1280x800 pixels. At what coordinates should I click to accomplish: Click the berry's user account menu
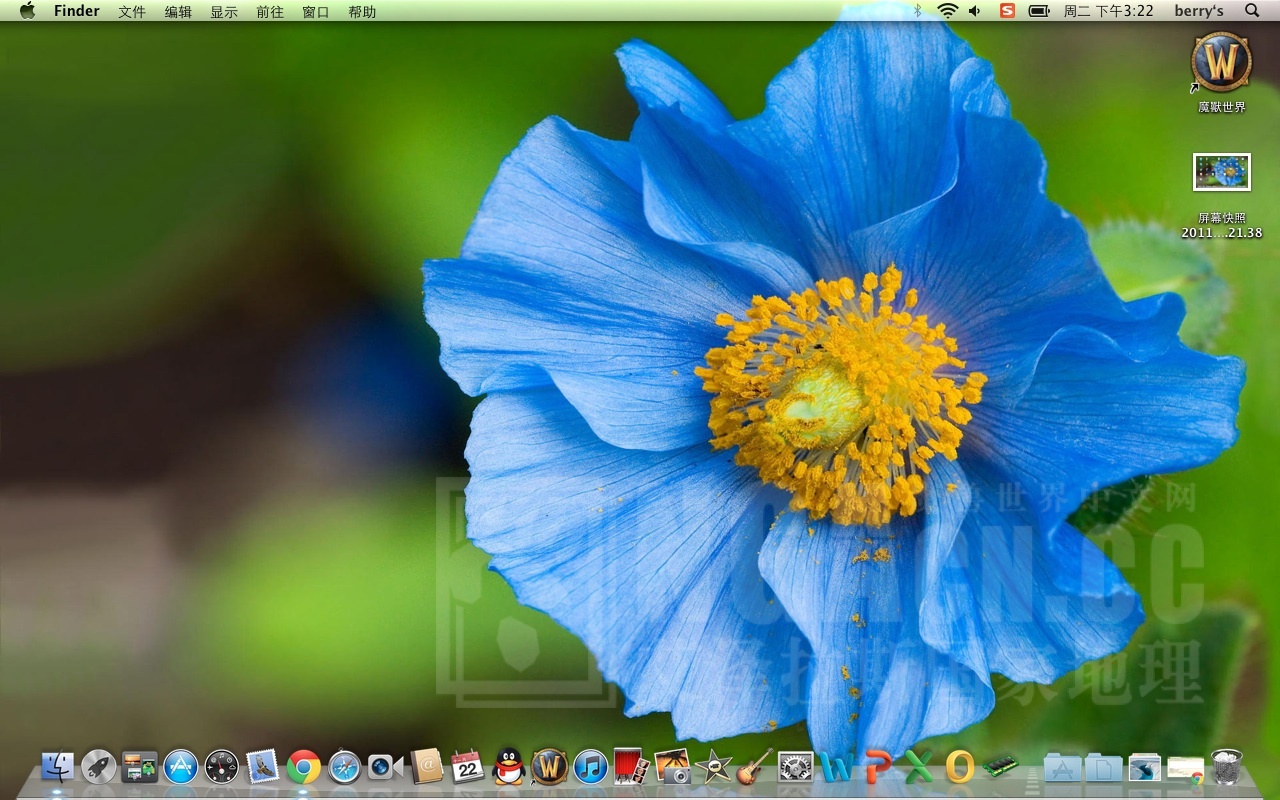[1199, 11]
